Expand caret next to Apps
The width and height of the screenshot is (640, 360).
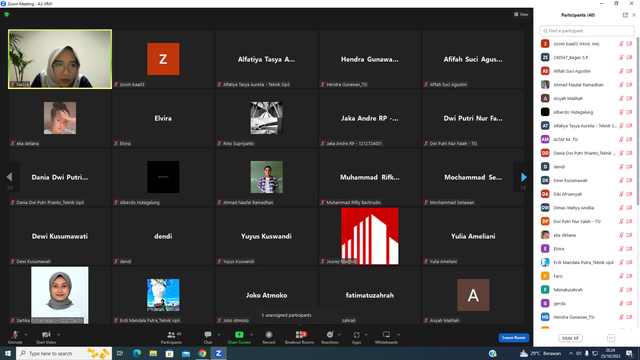coord(366,335)
